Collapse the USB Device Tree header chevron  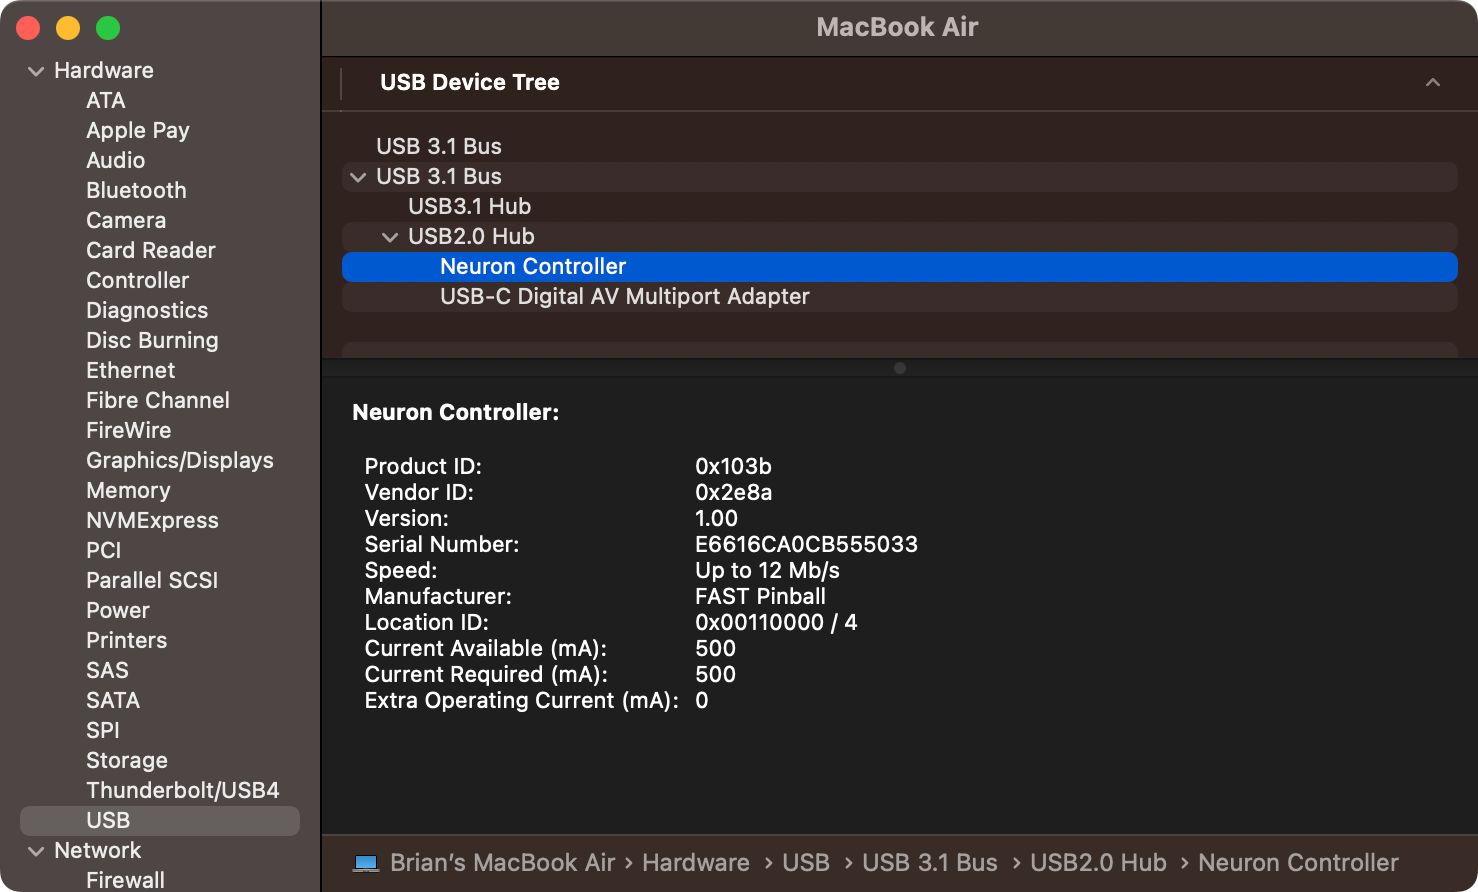pyautogui.click(x=1433, y=82)
